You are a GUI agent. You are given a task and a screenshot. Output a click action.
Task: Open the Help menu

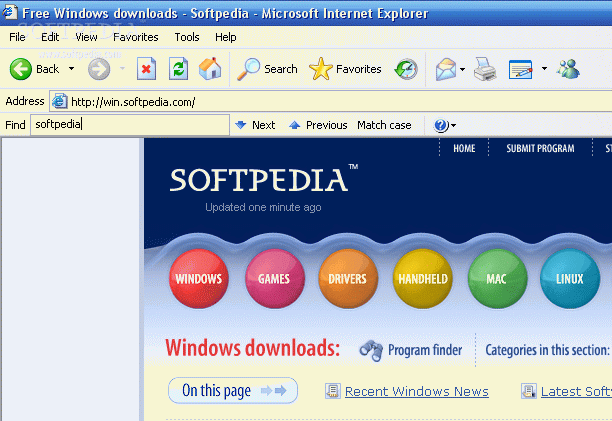(226, 37)
